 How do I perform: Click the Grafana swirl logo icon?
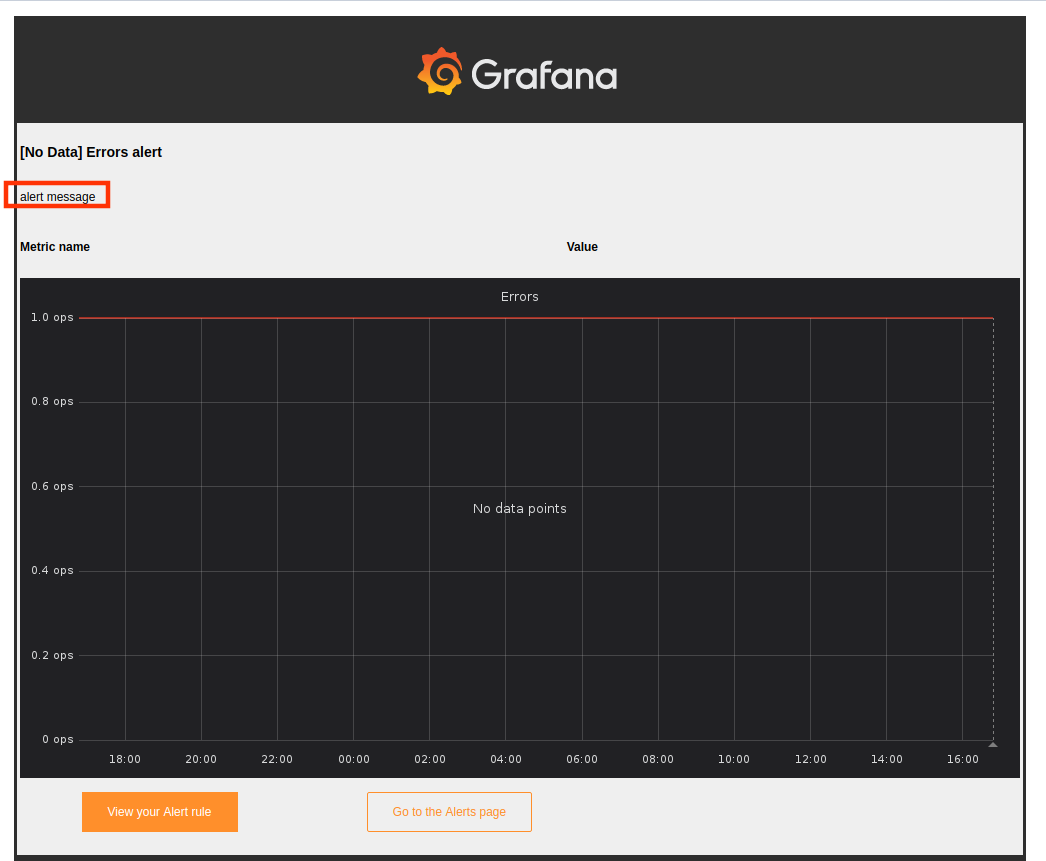tap(440, 71)
